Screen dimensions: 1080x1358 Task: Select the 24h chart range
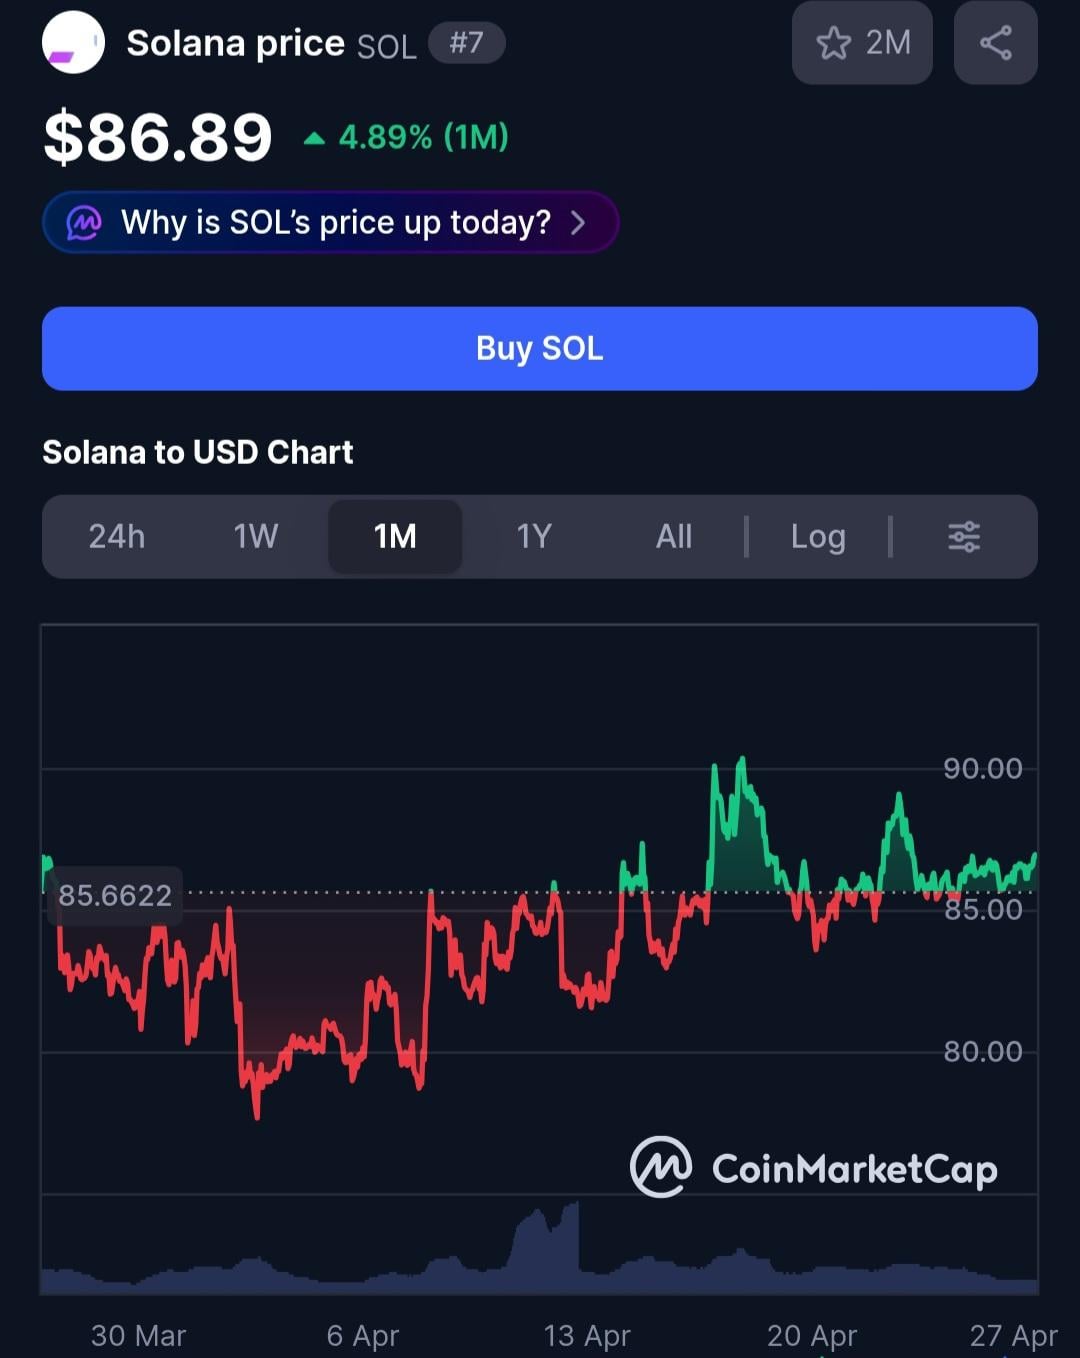pos(117,537)
